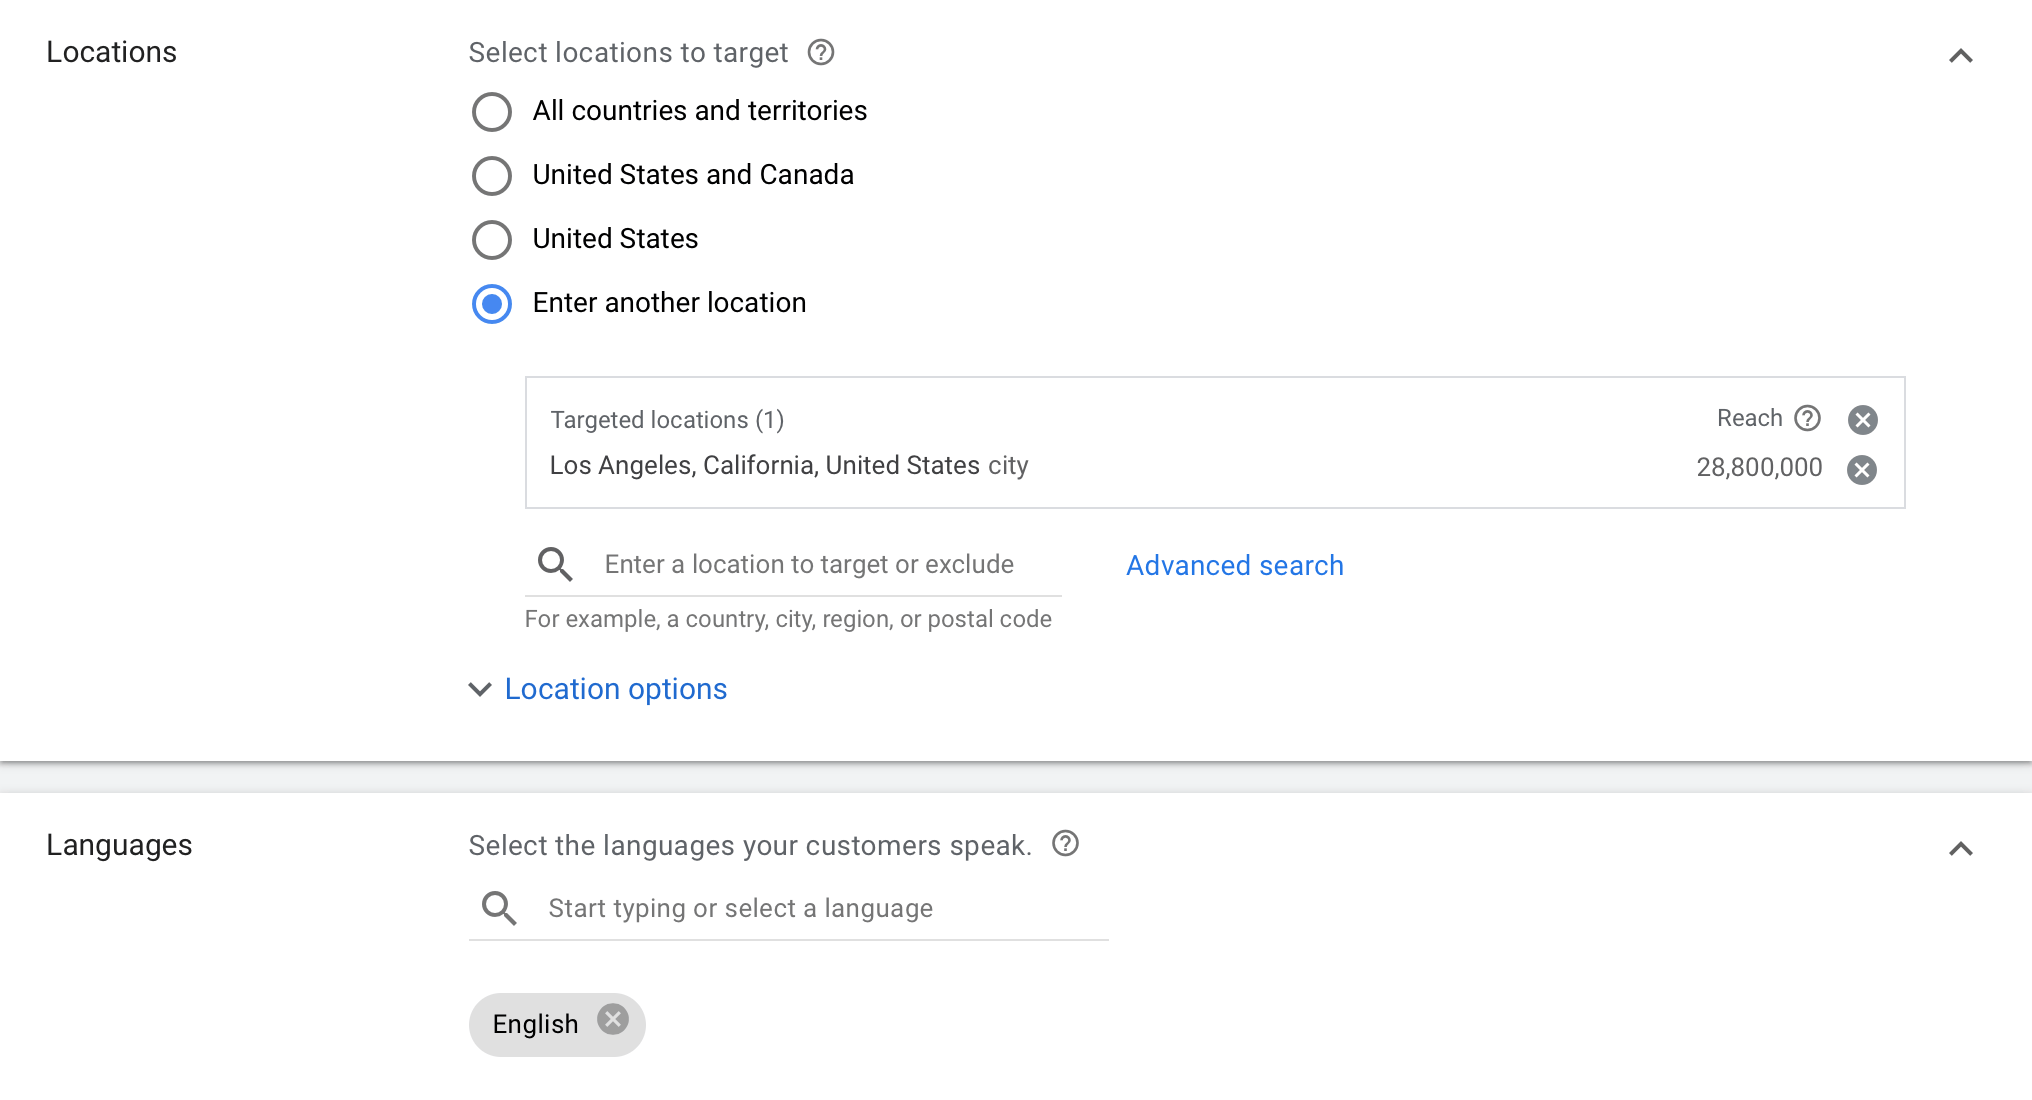The width and height of the screenshot is (2032, 1100).
Task: Remove all targeted locations
Action: point(1862,420)
